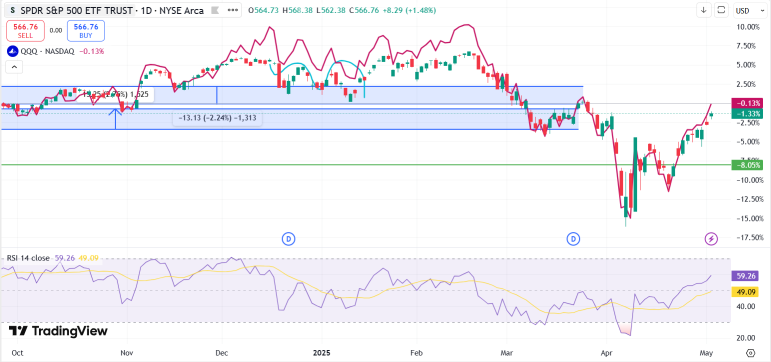
Task: Click the March dividend D marker
Action: [573, 239]
